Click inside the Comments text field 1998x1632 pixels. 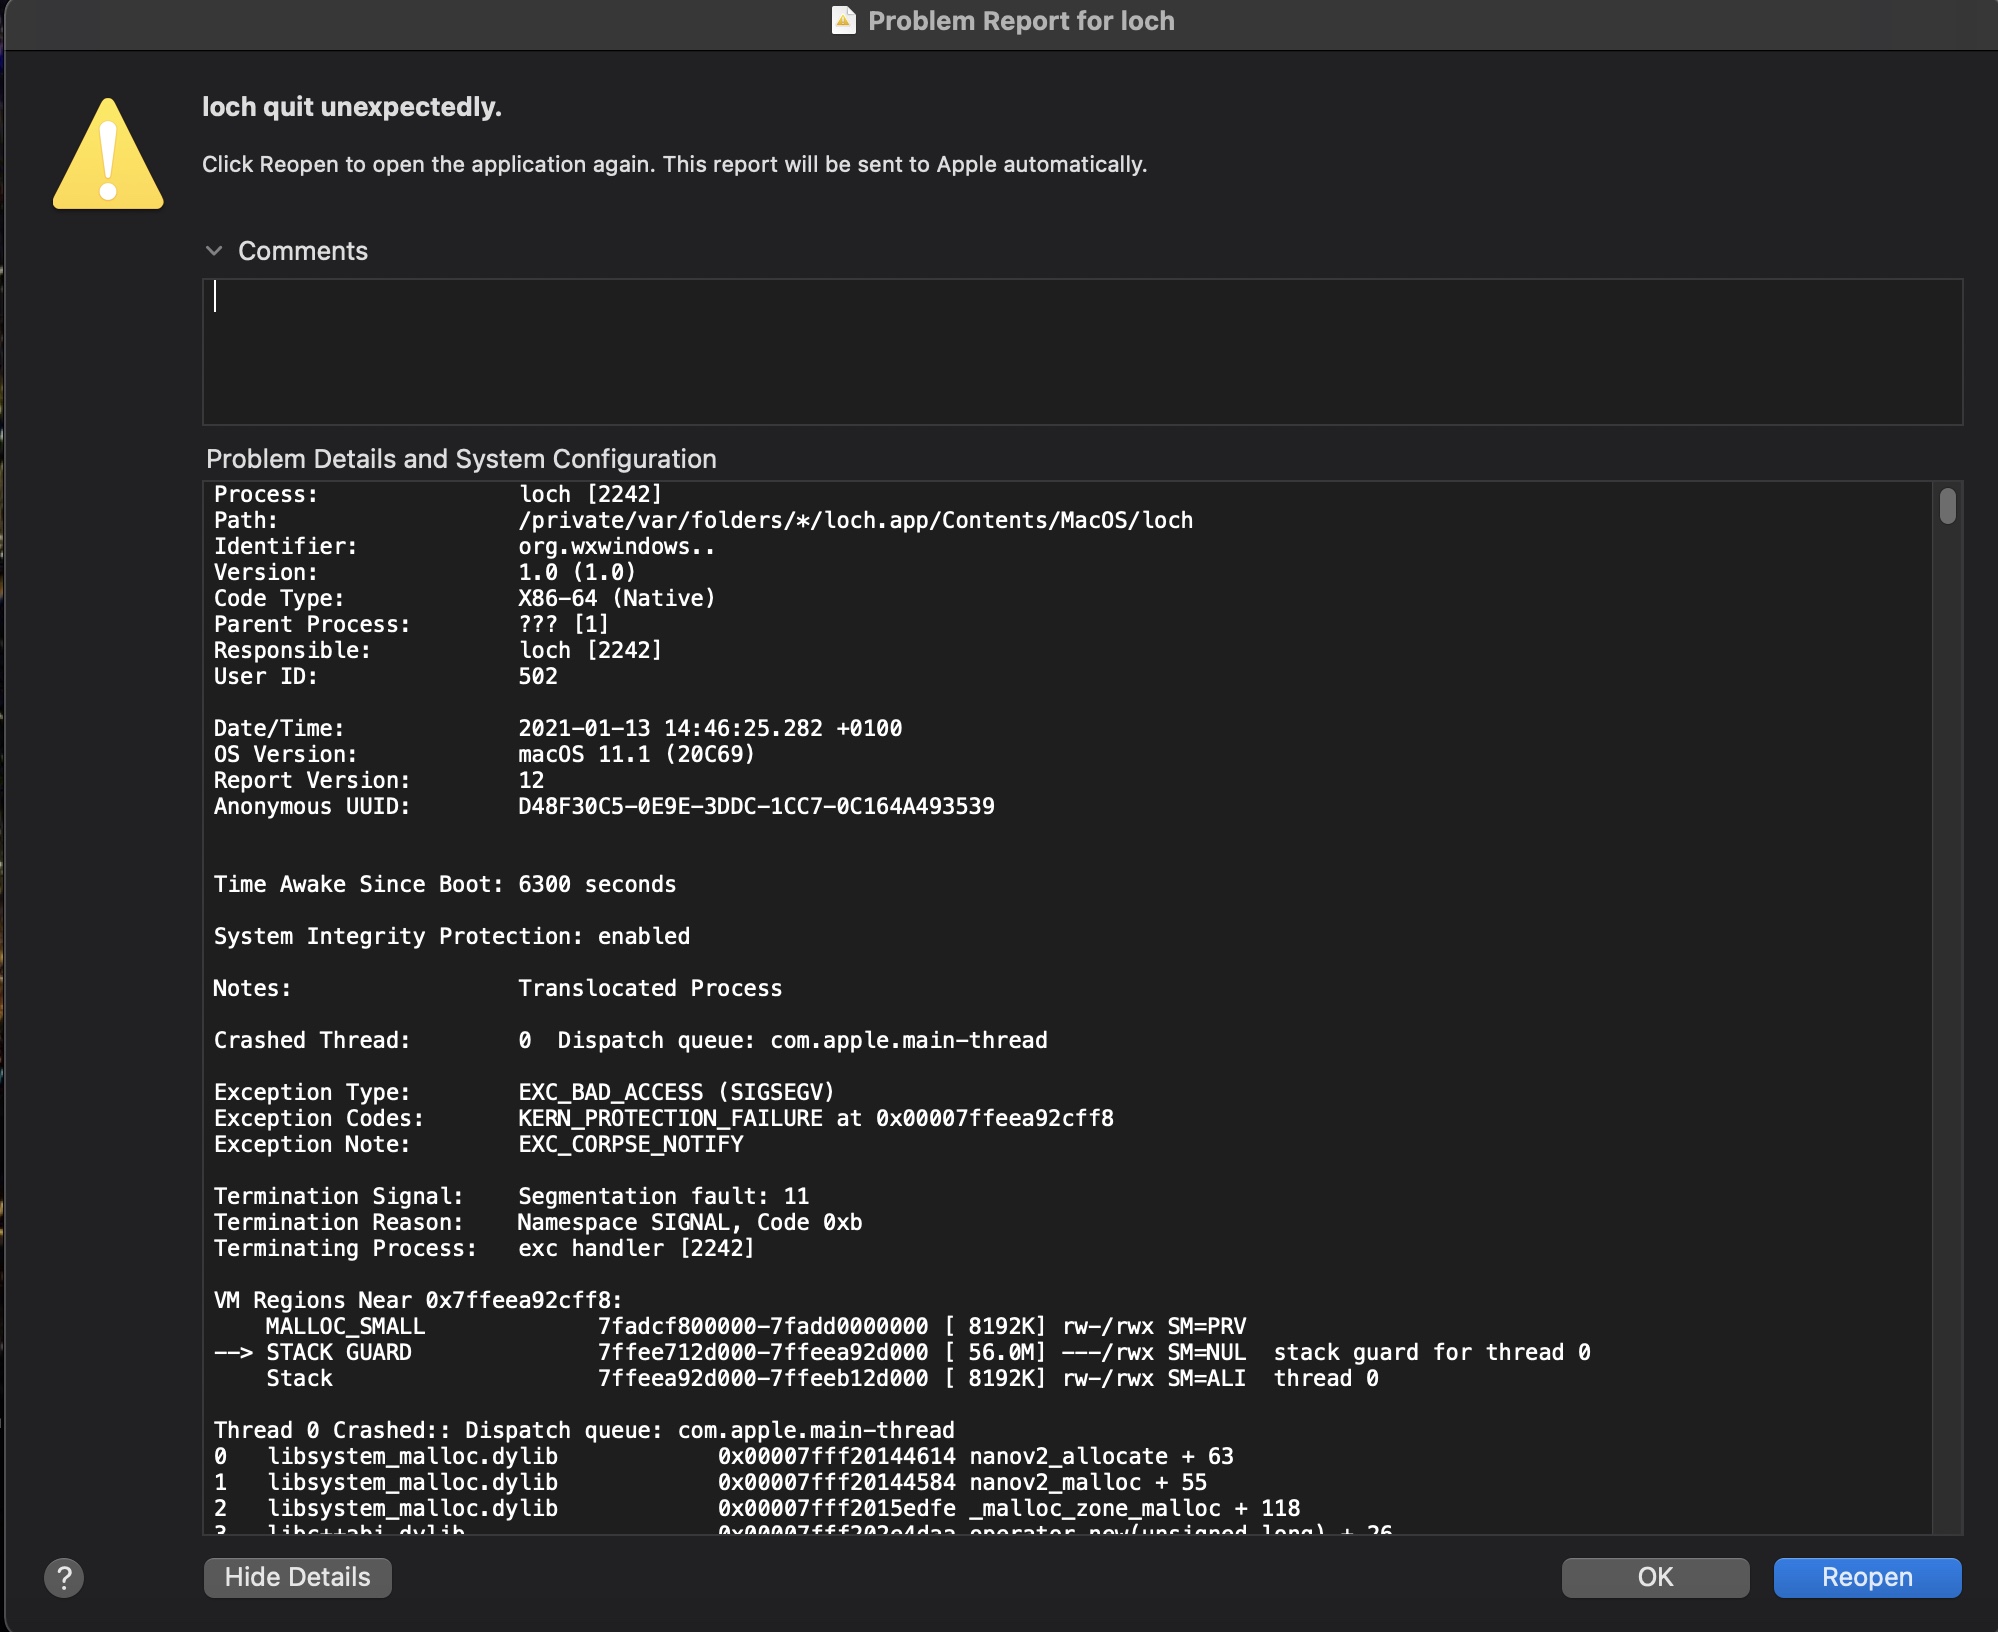tap(1082, 352)
